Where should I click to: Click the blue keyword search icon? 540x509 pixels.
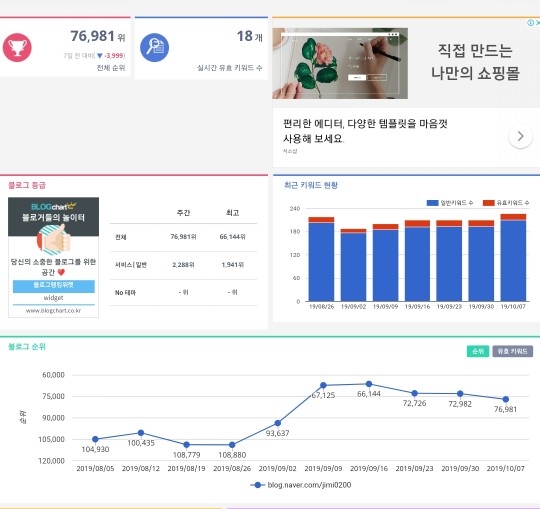click(154, 48)
